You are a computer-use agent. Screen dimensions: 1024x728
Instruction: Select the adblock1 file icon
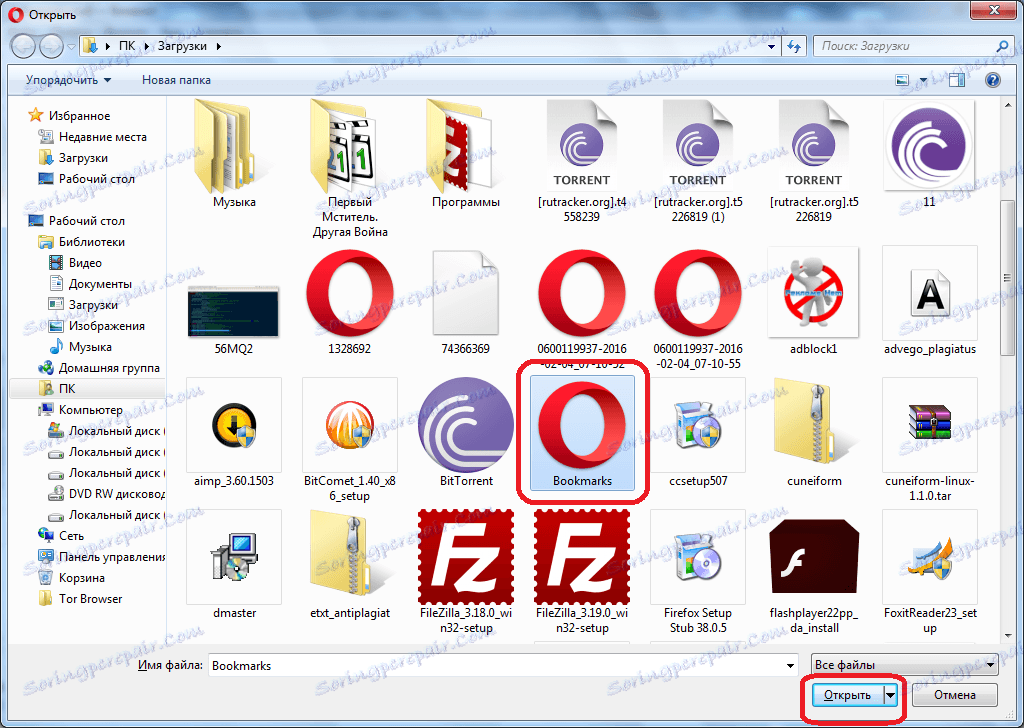tap(813, 292)
